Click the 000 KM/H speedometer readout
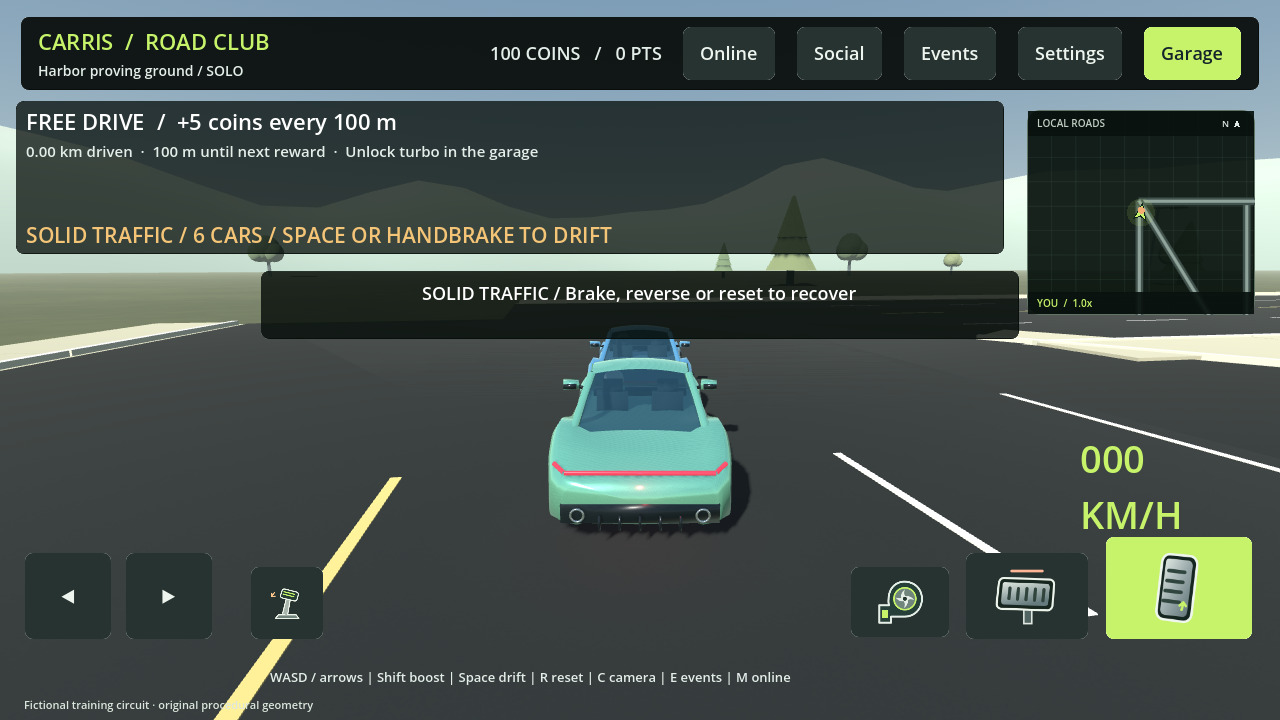Viewport: 1280px width, 720px height. tap(1131, 488)
